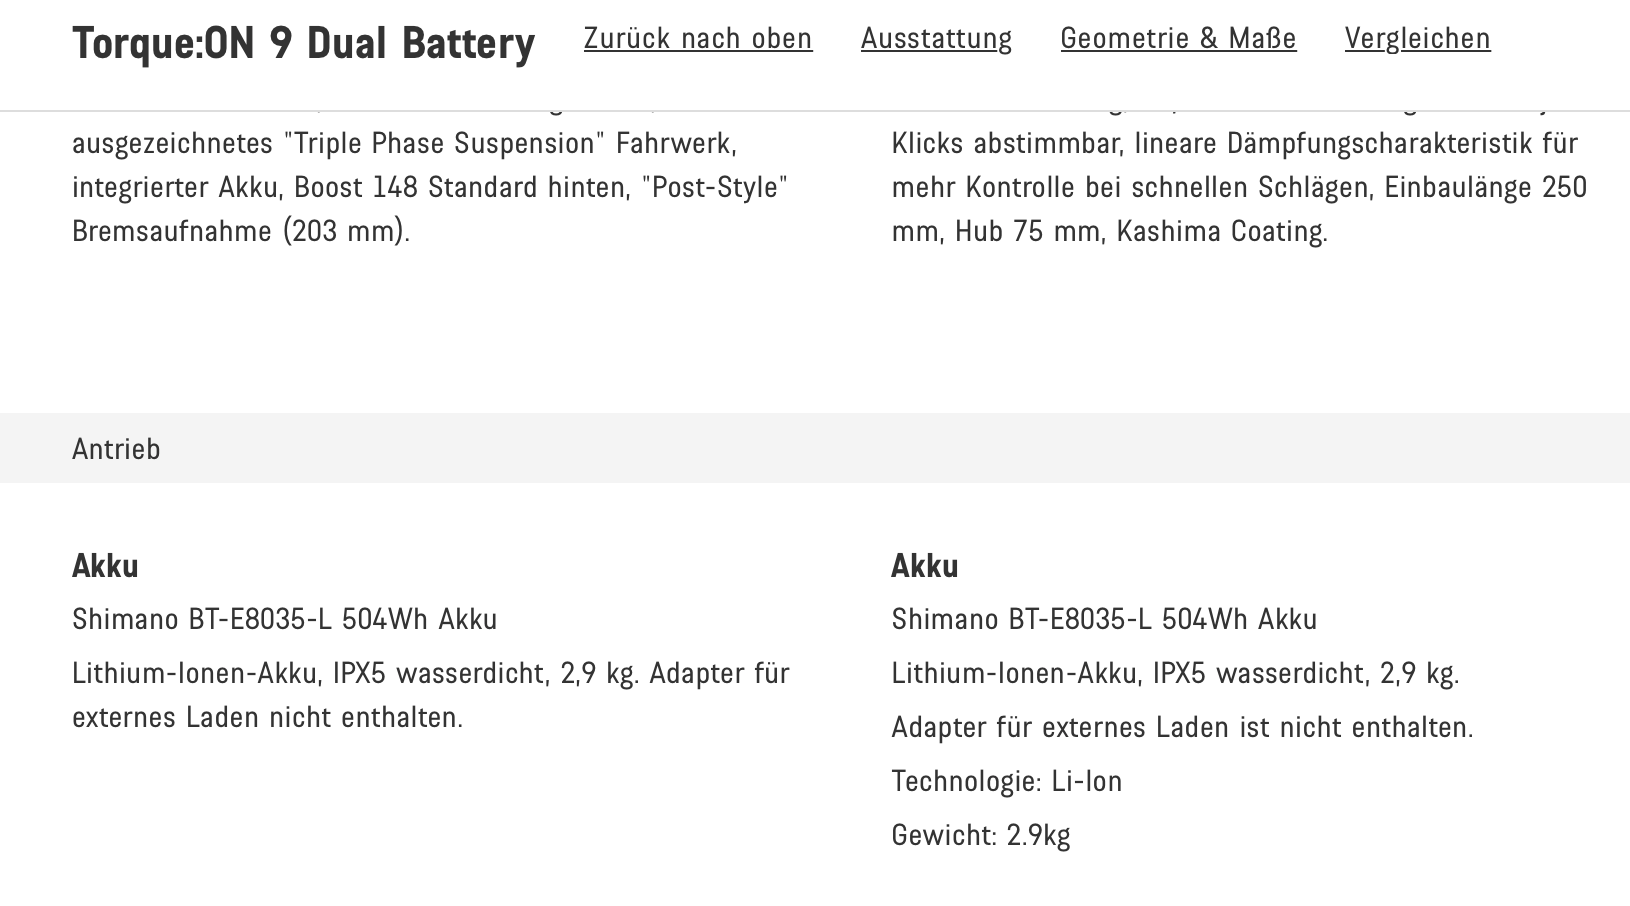Click right 'Lithium-Ionen-Akku, IPX5 wasserdicht, 2,9 kg.' line
Image resolution: width=1630 pixels, height=906 pixels.
pyautogui.click(x=1175, y=674)
